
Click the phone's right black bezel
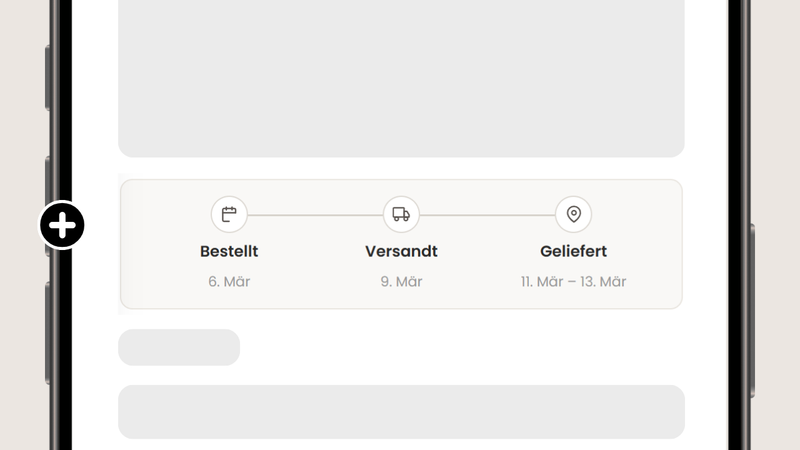[739, 120]
